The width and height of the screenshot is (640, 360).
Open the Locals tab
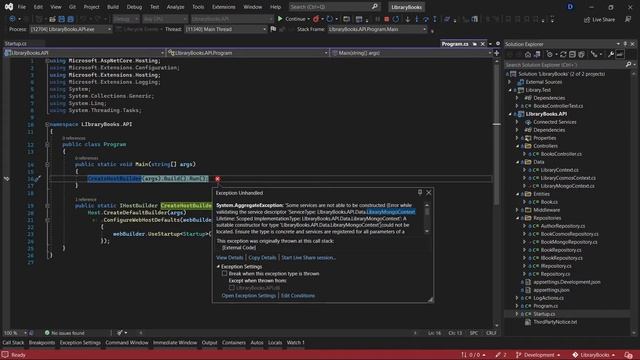275,343
